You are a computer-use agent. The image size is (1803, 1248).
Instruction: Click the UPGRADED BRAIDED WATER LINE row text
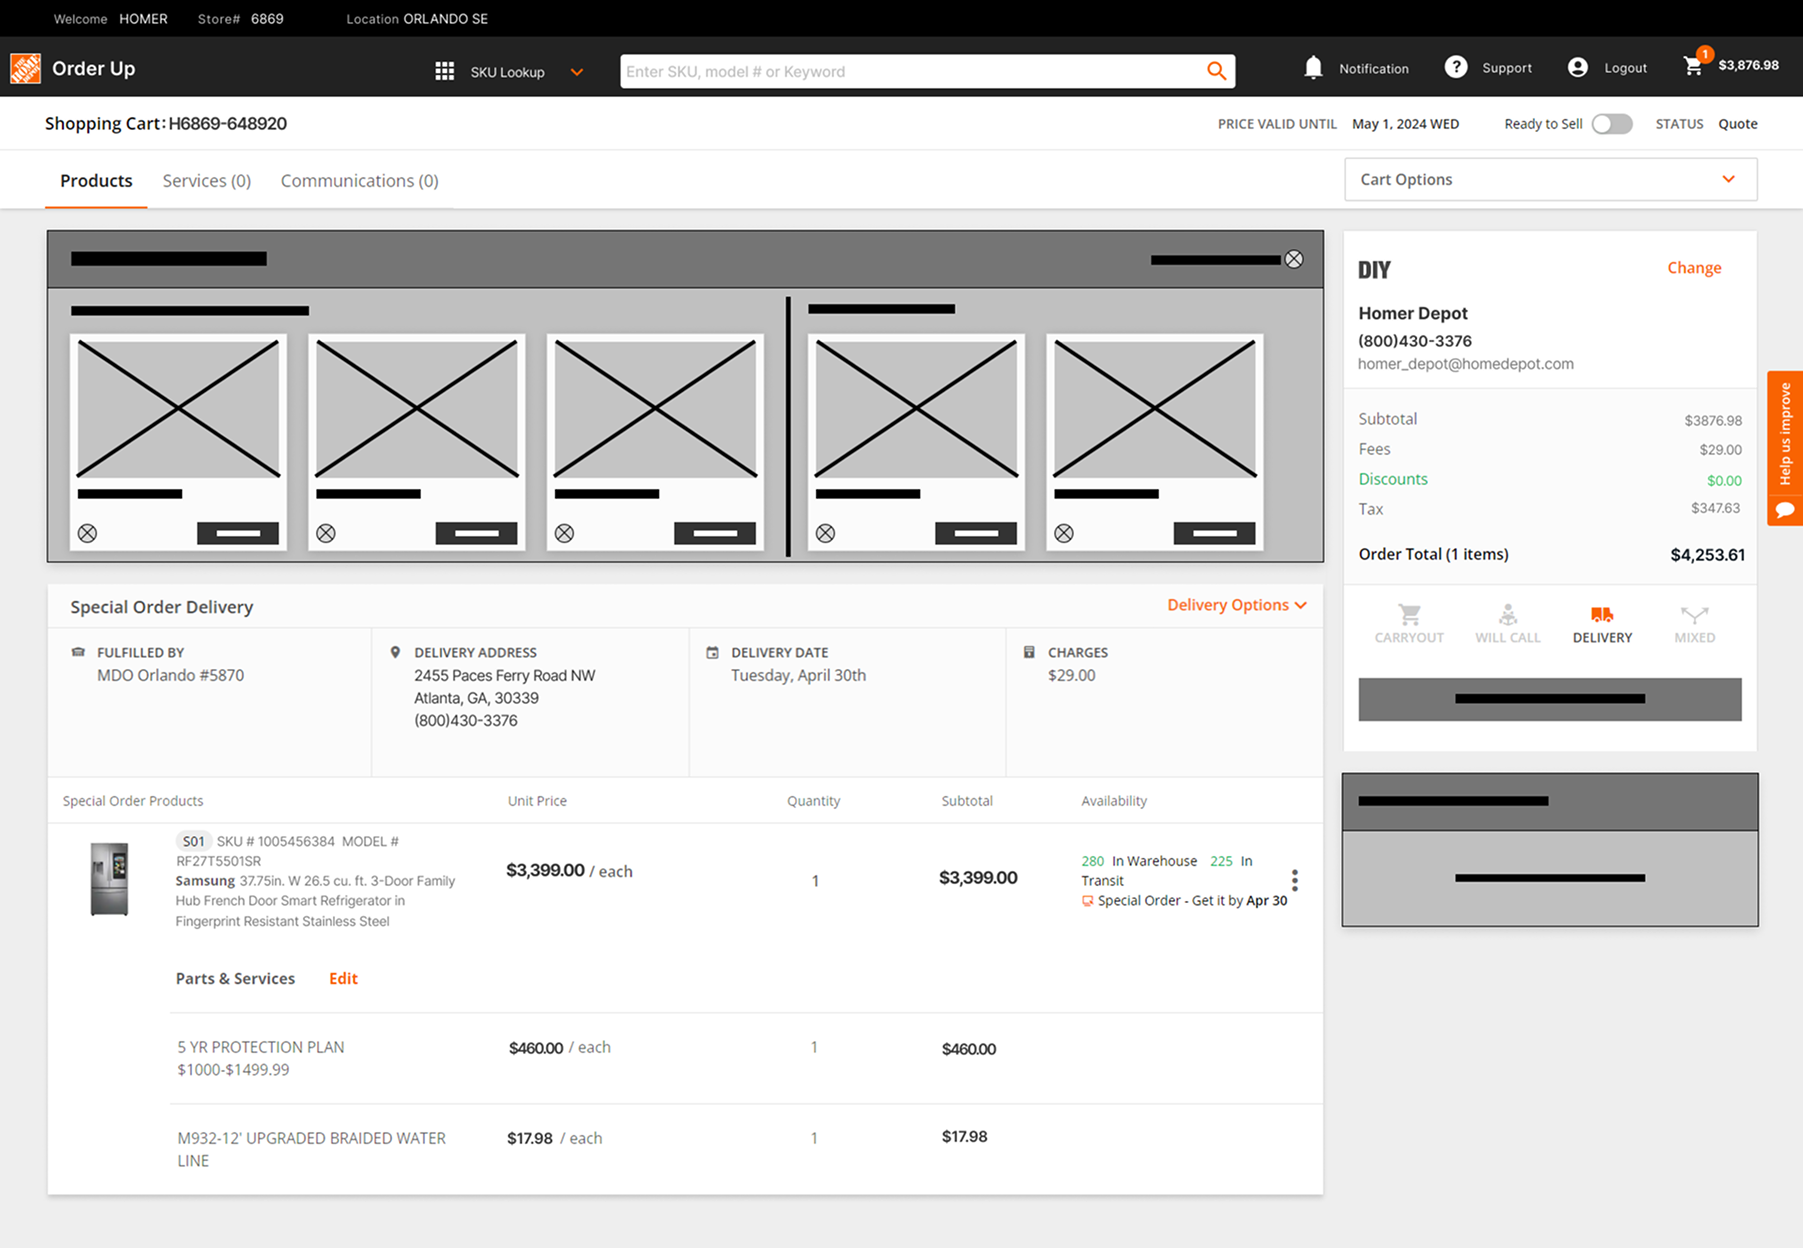click(x=311, y=1149)
